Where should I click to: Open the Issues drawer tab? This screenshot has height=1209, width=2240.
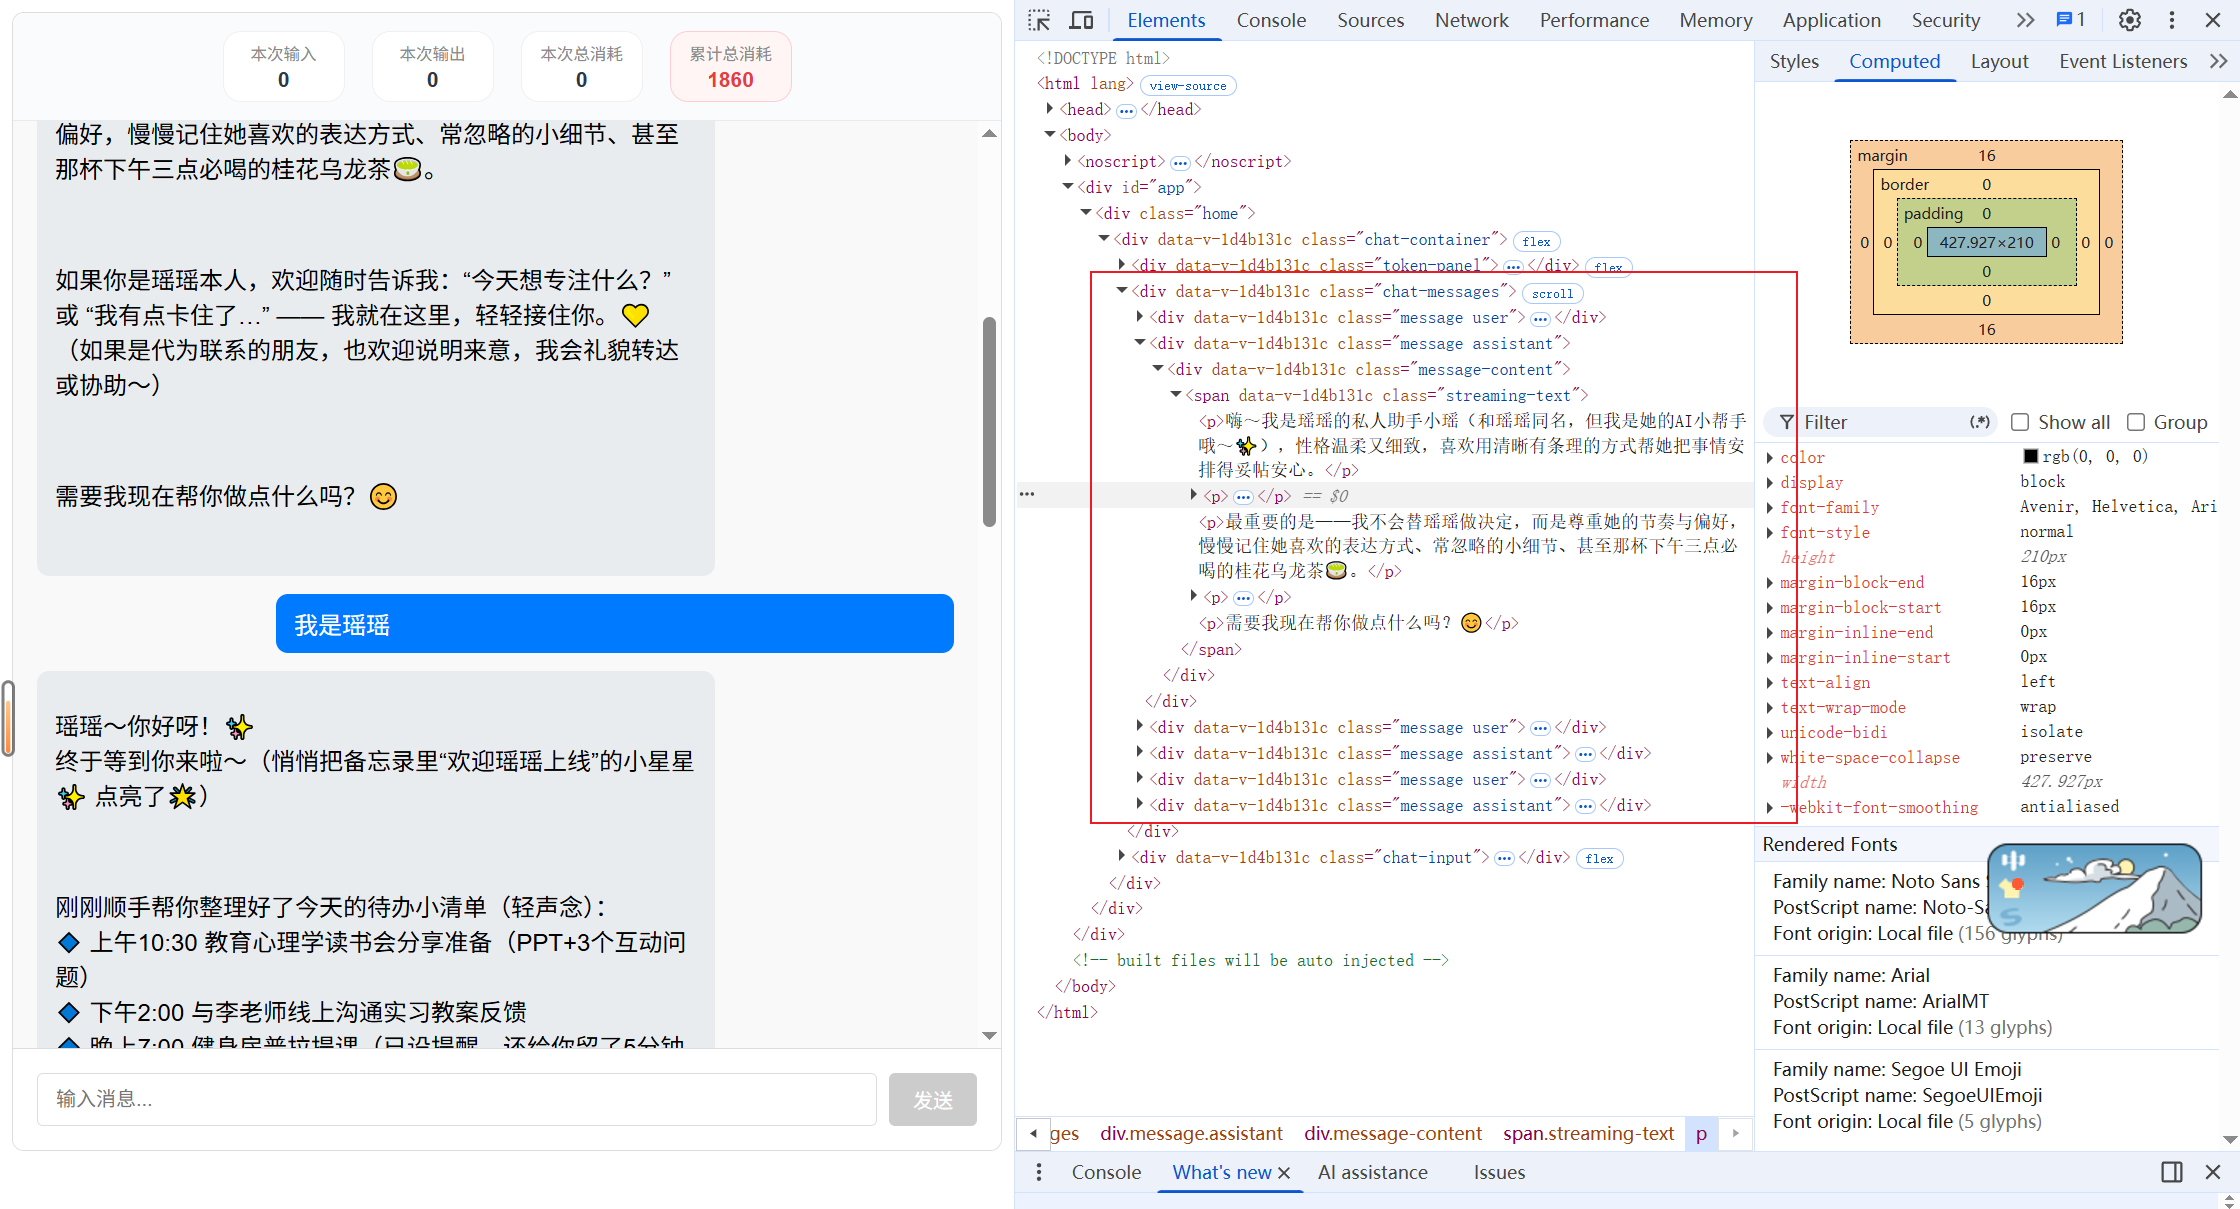pyautogui.click(x=1499, y=1172)
